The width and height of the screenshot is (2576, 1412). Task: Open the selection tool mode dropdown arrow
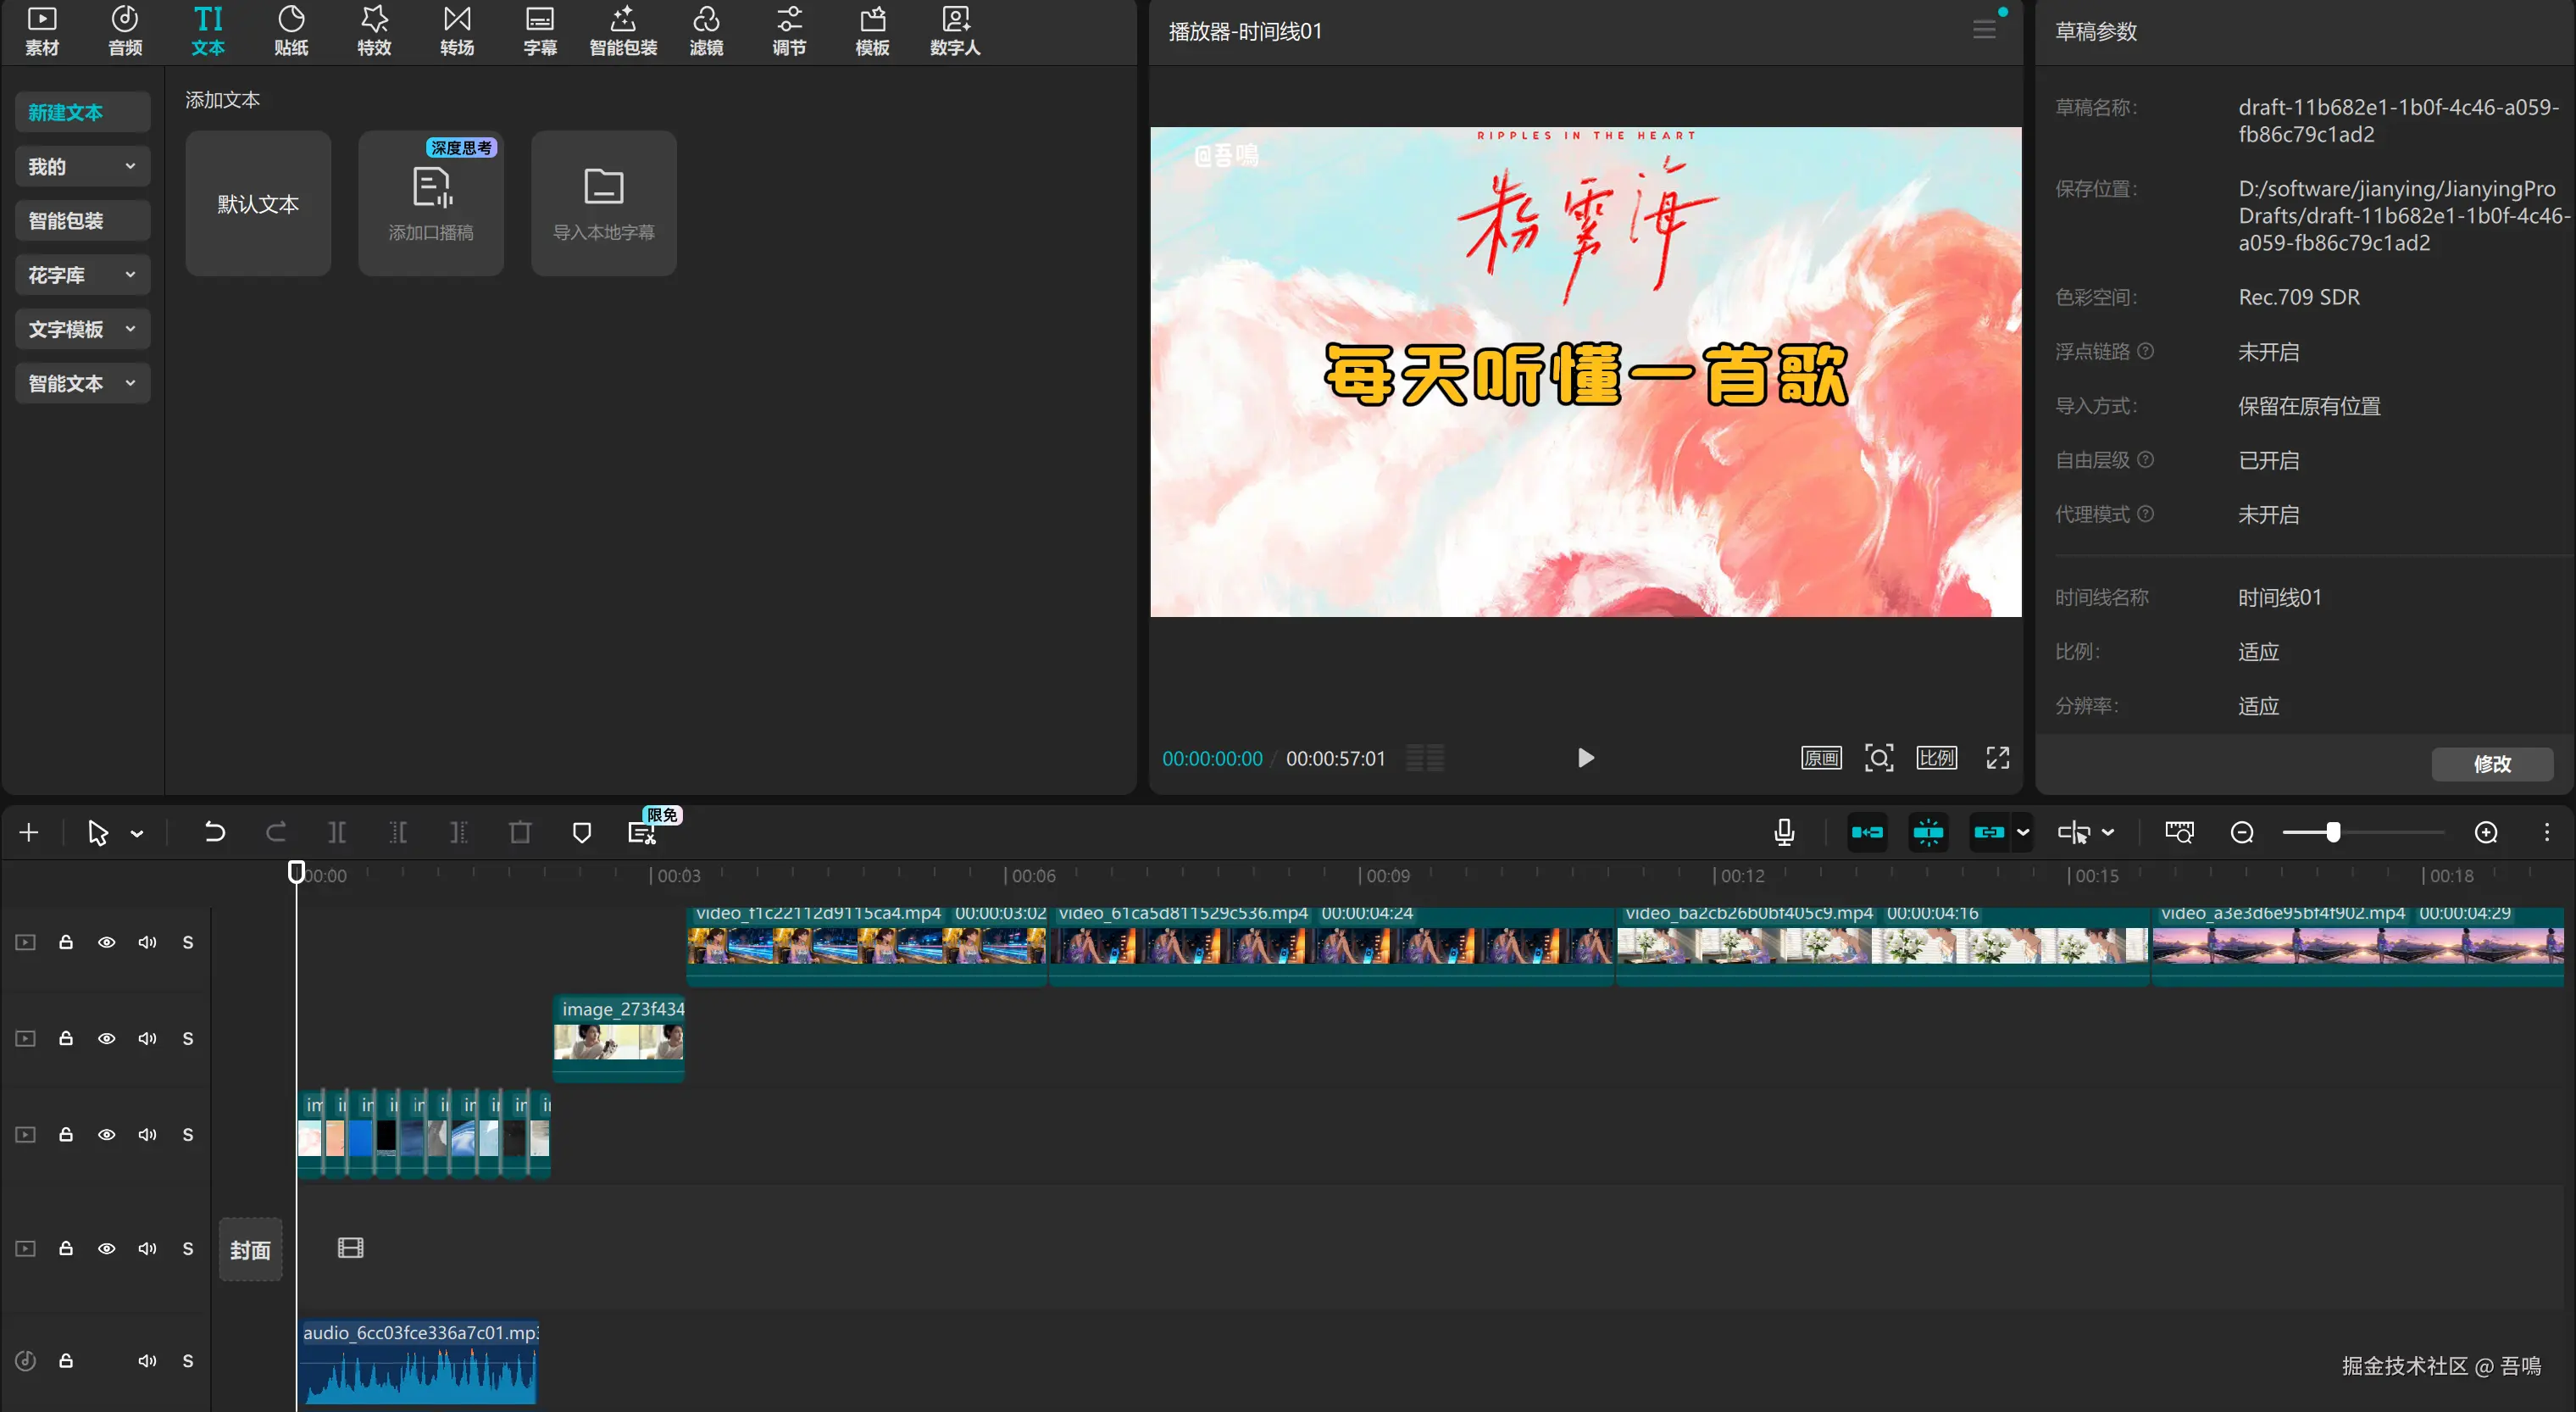pyautogui.click(x=137, y=833)
